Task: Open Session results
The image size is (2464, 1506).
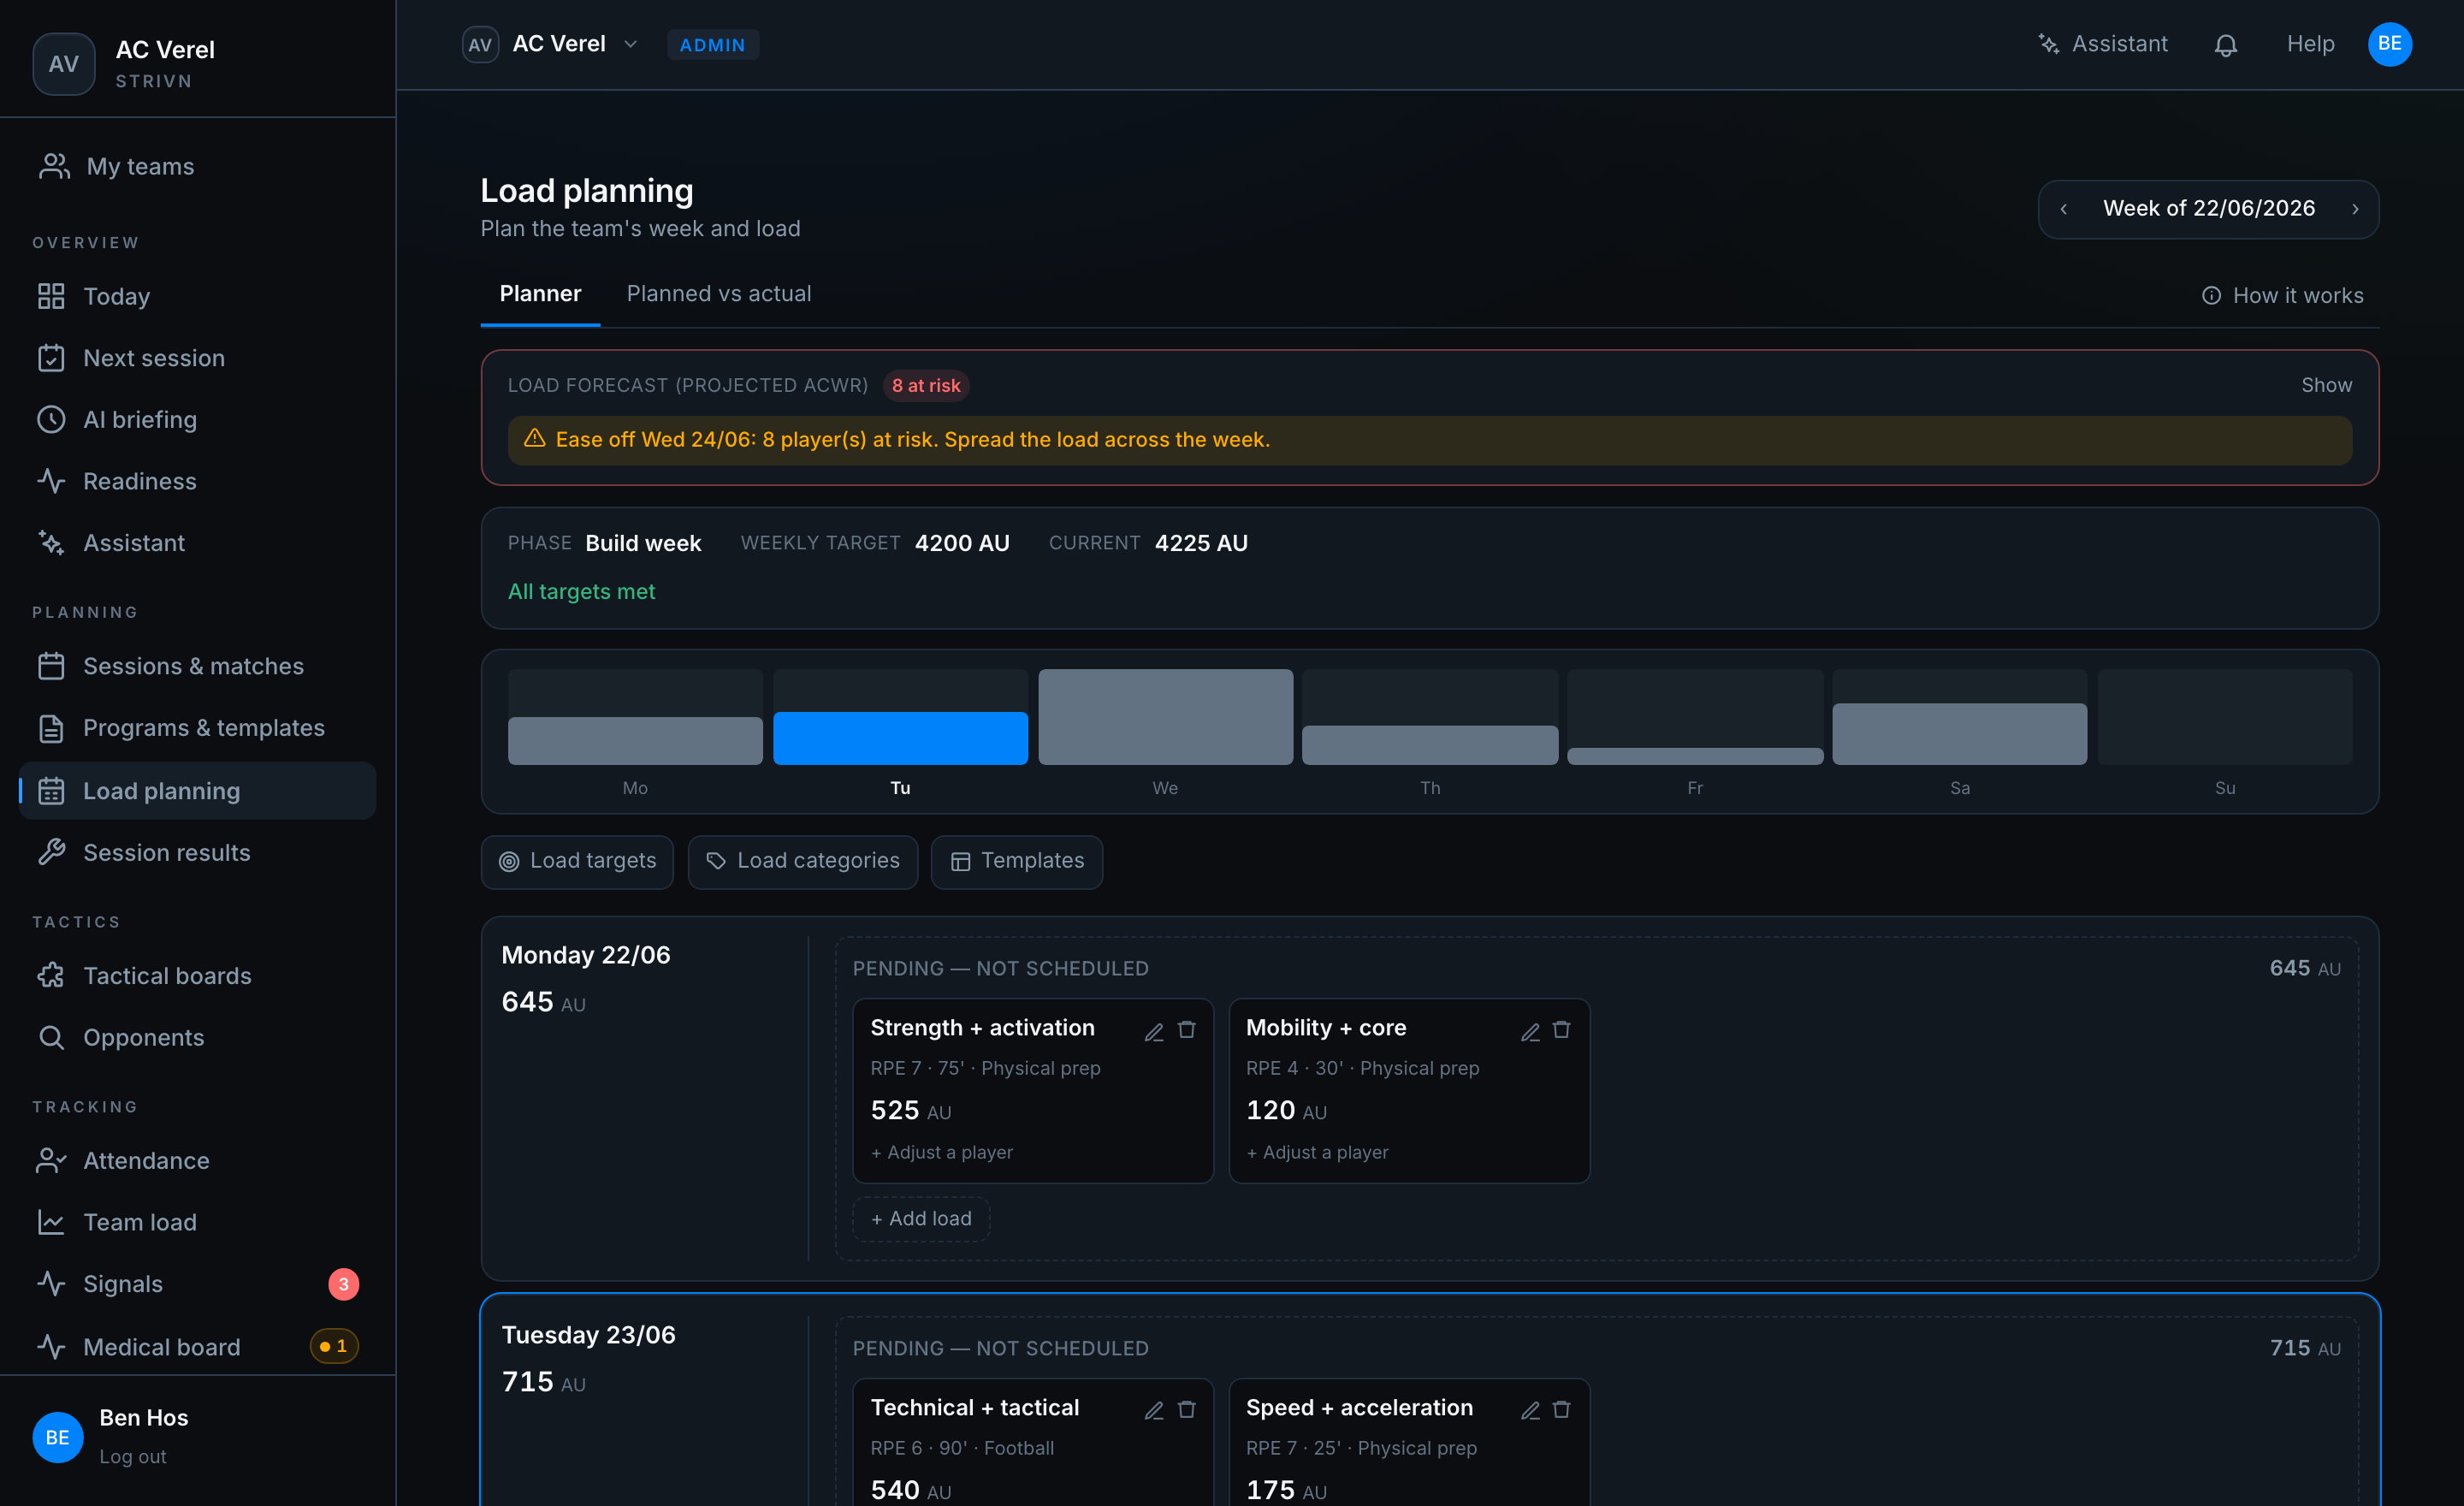Action: (198, 852)
